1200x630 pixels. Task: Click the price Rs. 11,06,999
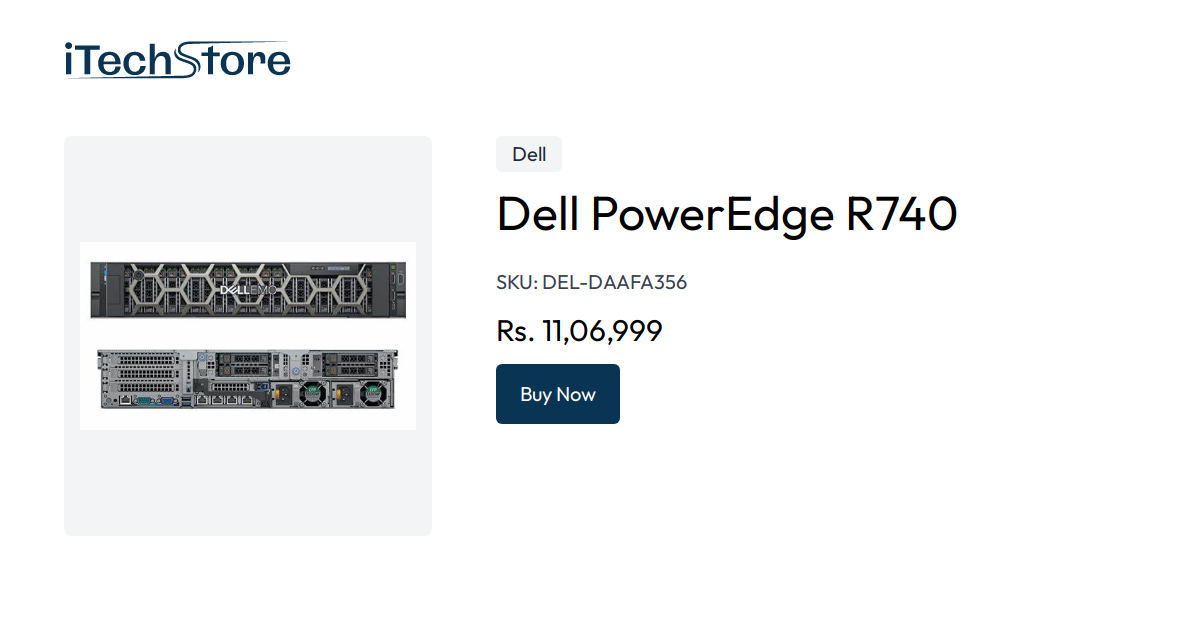(x=579, y=331)
